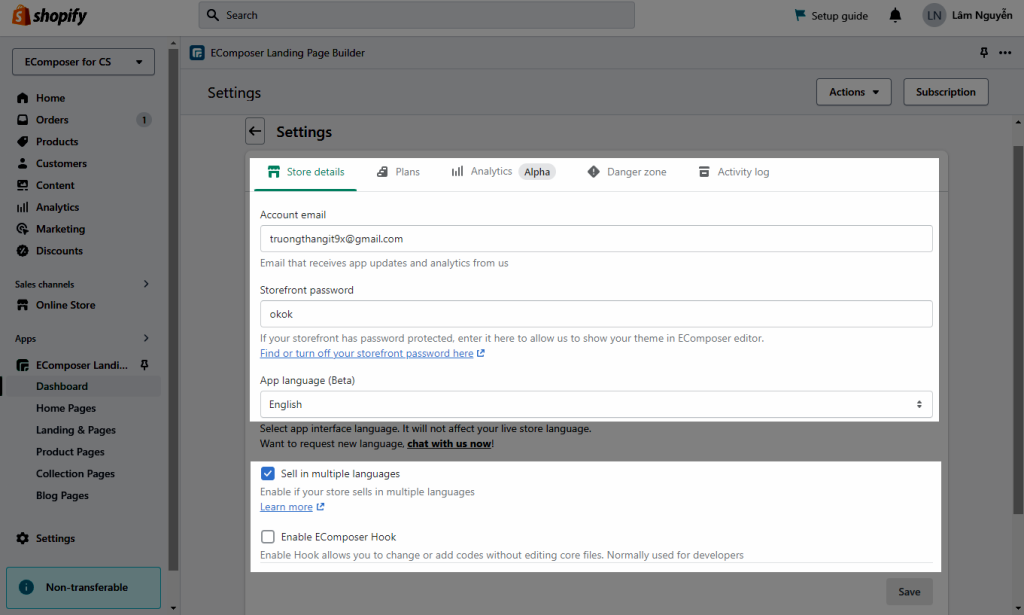This screenshot has height=615, width=1024.
Task: Click Setup guide text in top bar
Action: [x=839, y=16]
